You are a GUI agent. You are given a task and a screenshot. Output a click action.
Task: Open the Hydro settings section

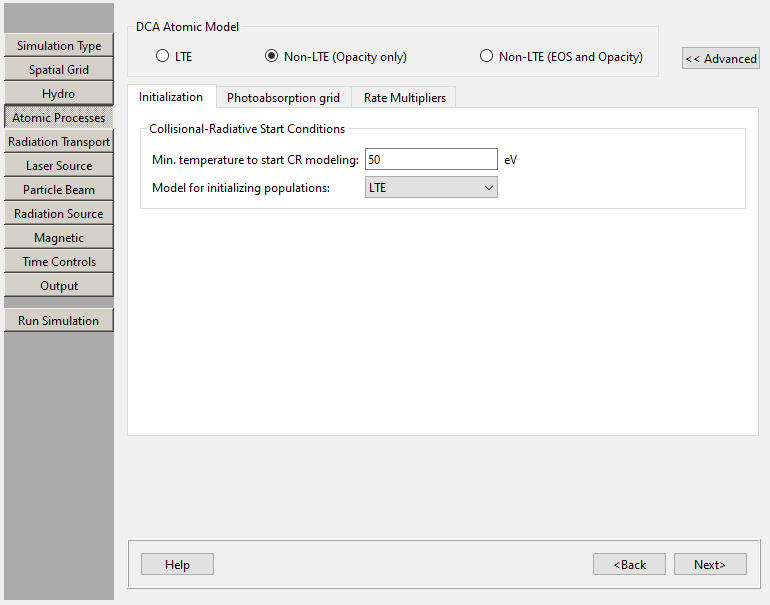pos(59,94)
